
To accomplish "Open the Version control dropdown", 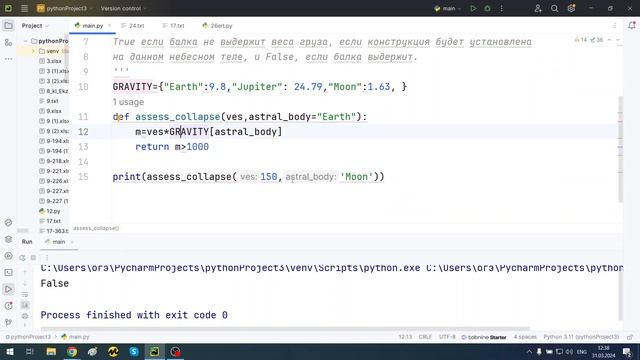I will pos(123,8).
